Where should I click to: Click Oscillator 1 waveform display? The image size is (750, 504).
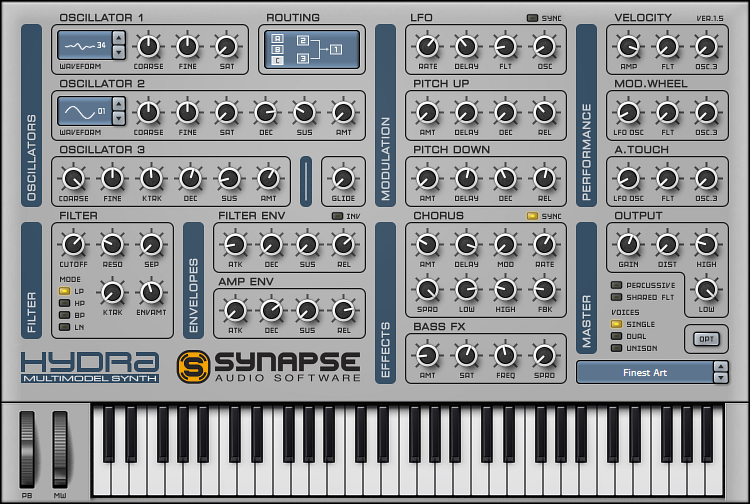tap(83, 45)
